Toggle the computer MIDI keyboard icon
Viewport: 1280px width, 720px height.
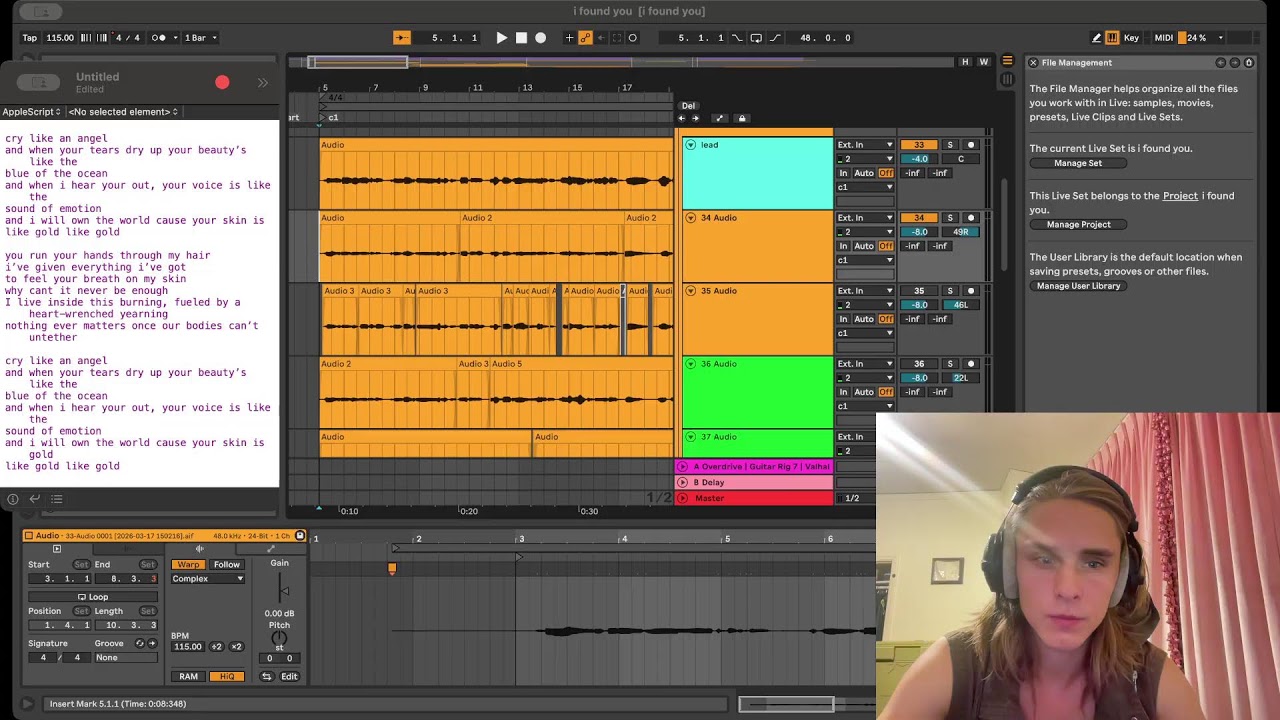click(x=1112, y=38)
